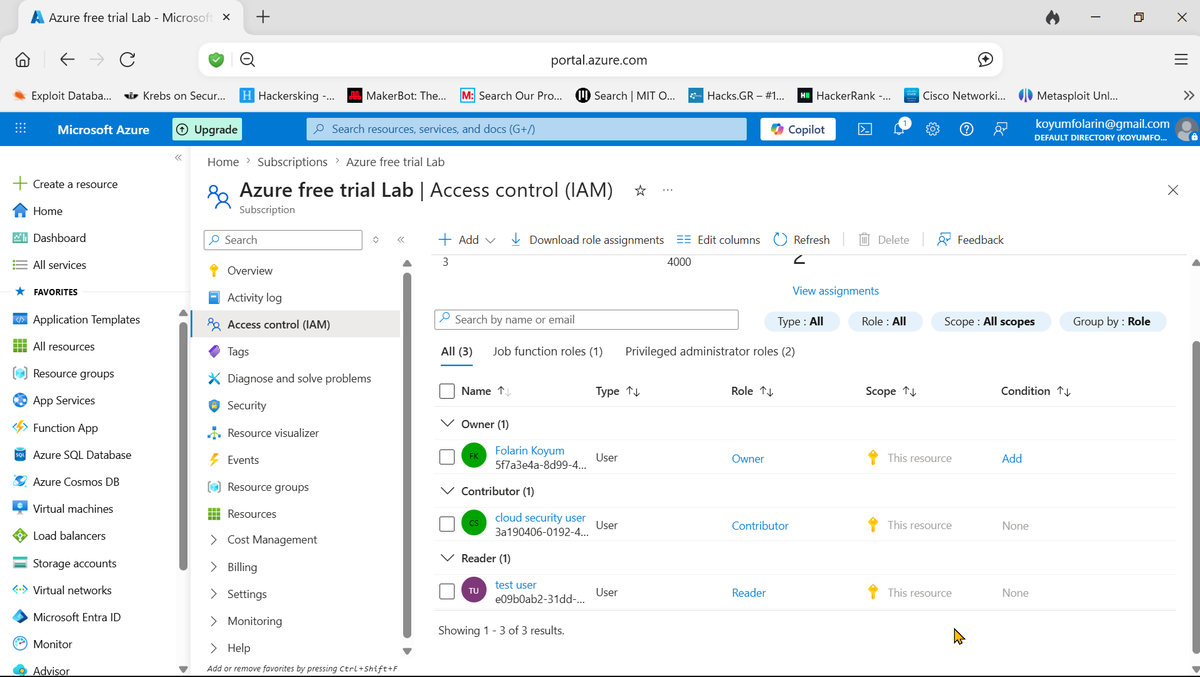Open Virtual networks favorite

(62, 591)
